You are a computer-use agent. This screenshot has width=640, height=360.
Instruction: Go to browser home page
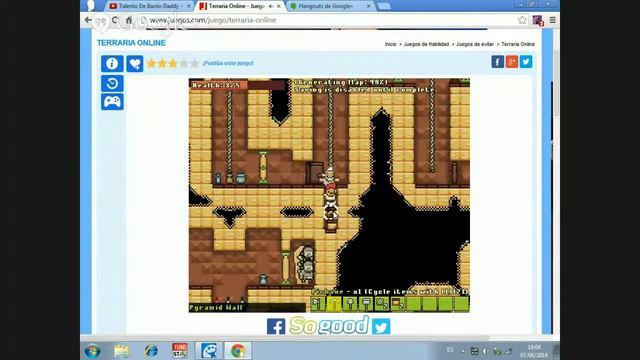[129, 20]
